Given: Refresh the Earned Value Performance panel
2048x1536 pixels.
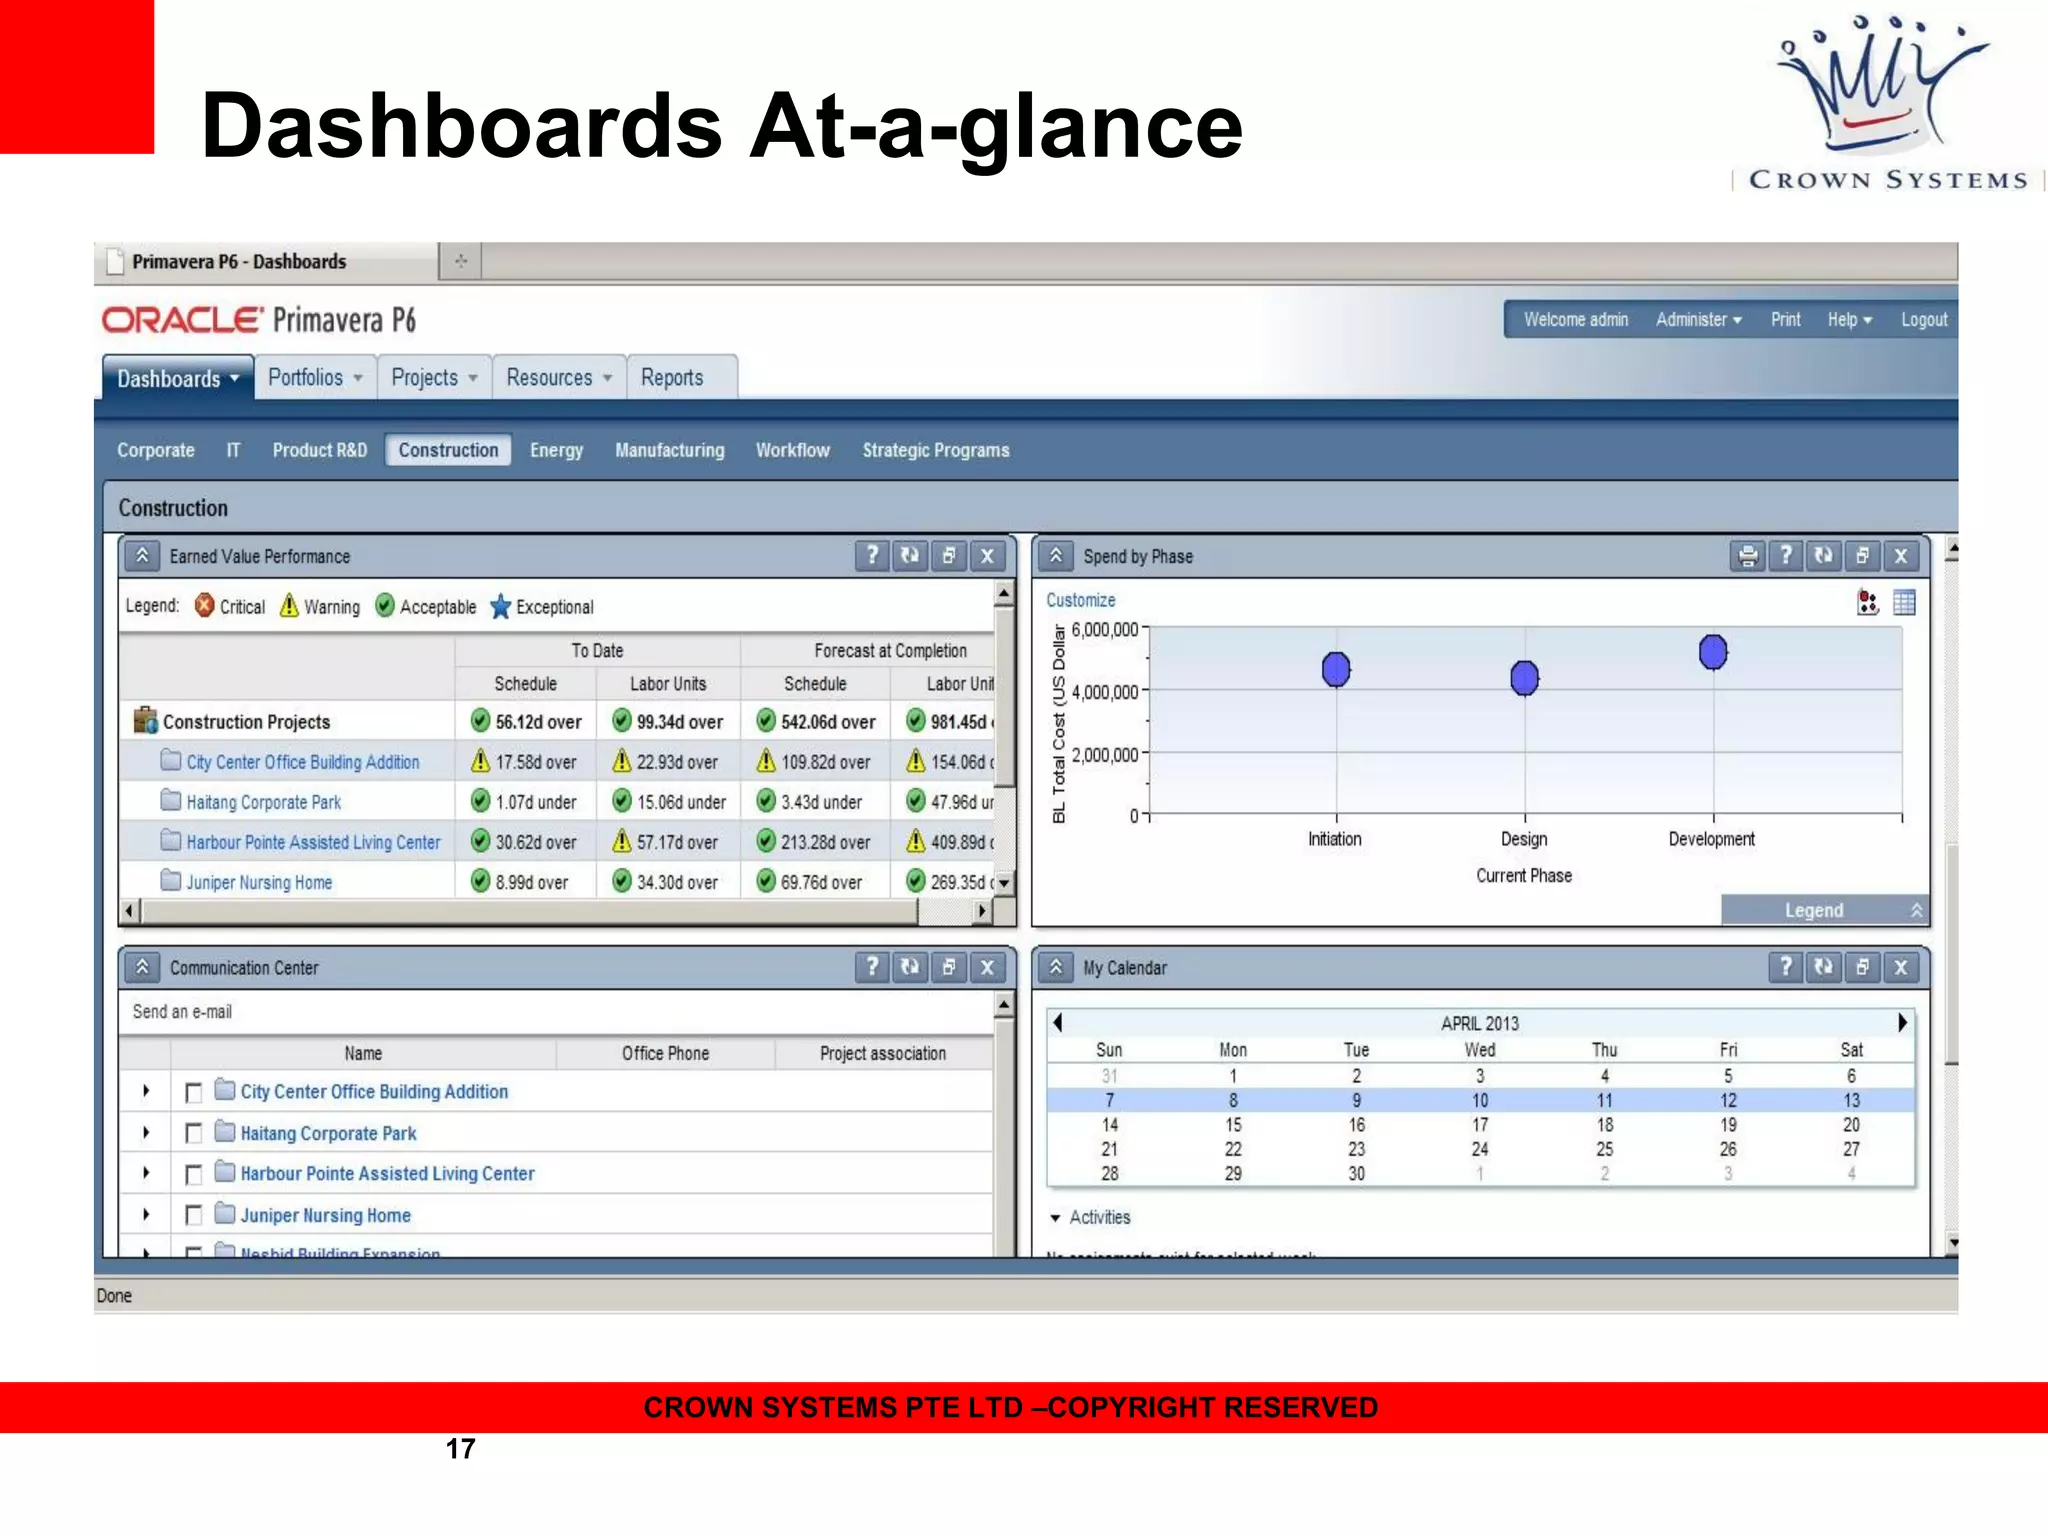Looking at the screenshot, I should click(909, 555).
